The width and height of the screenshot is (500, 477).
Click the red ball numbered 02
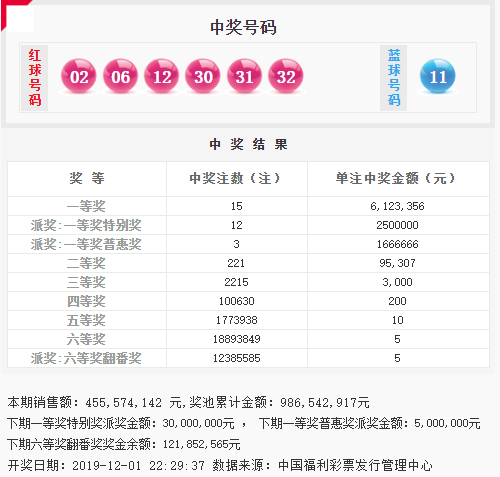[x=79, y=76]
